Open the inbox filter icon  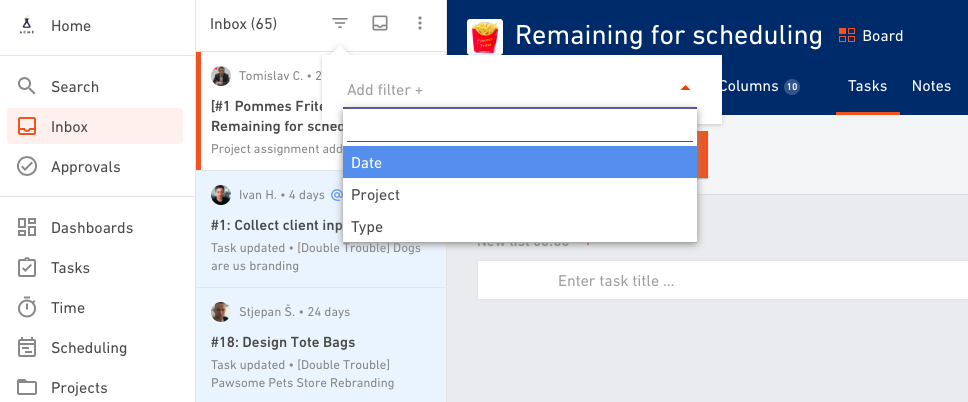click(340, 23)
